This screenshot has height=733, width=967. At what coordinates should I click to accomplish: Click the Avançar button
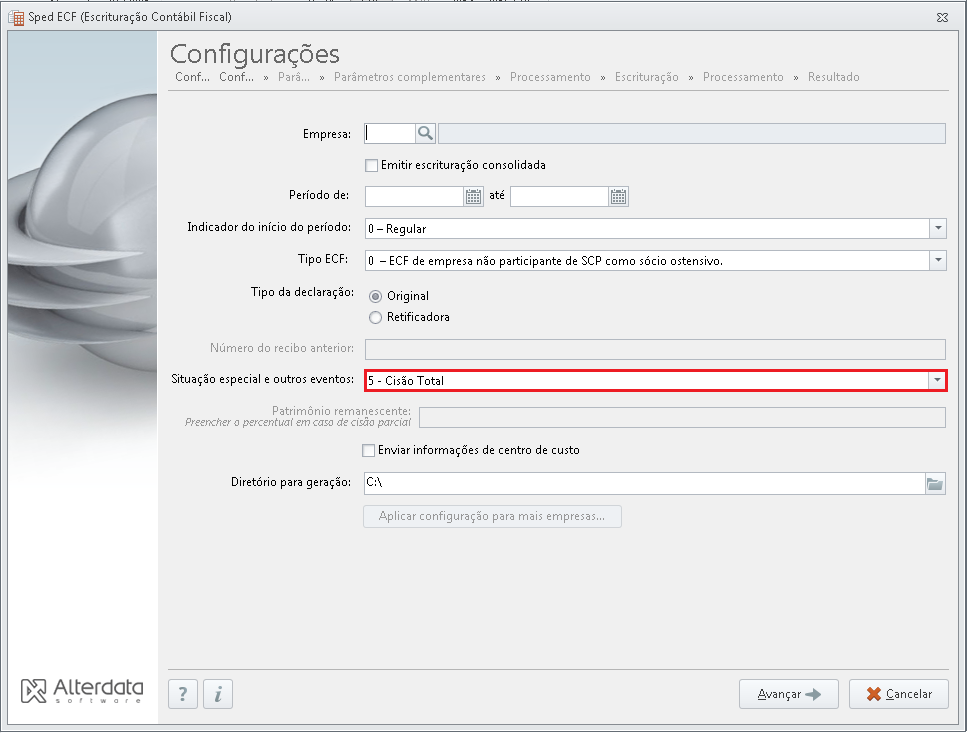(x=789, y=694)
